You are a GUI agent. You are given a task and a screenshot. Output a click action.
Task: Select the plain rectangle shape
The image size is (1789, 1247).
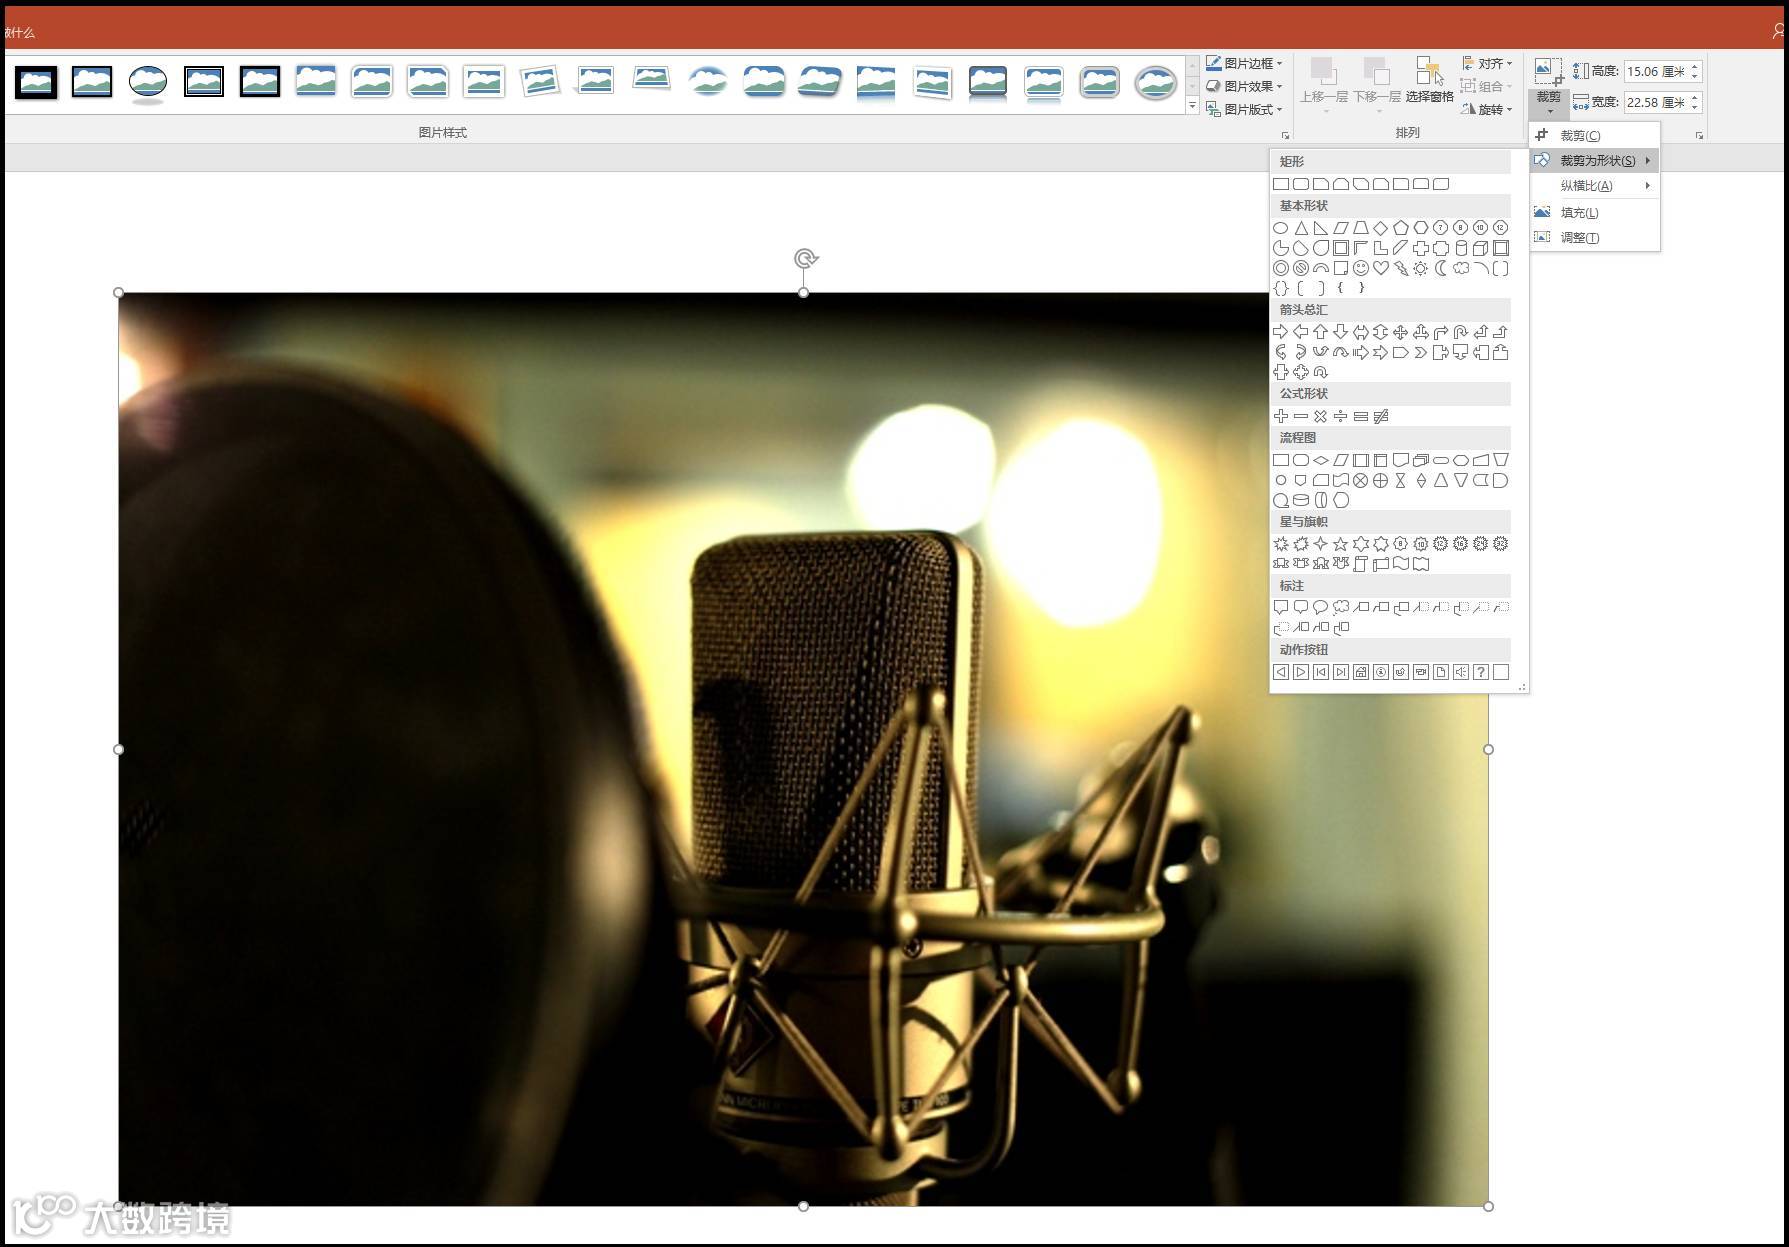click(1281, 184)
